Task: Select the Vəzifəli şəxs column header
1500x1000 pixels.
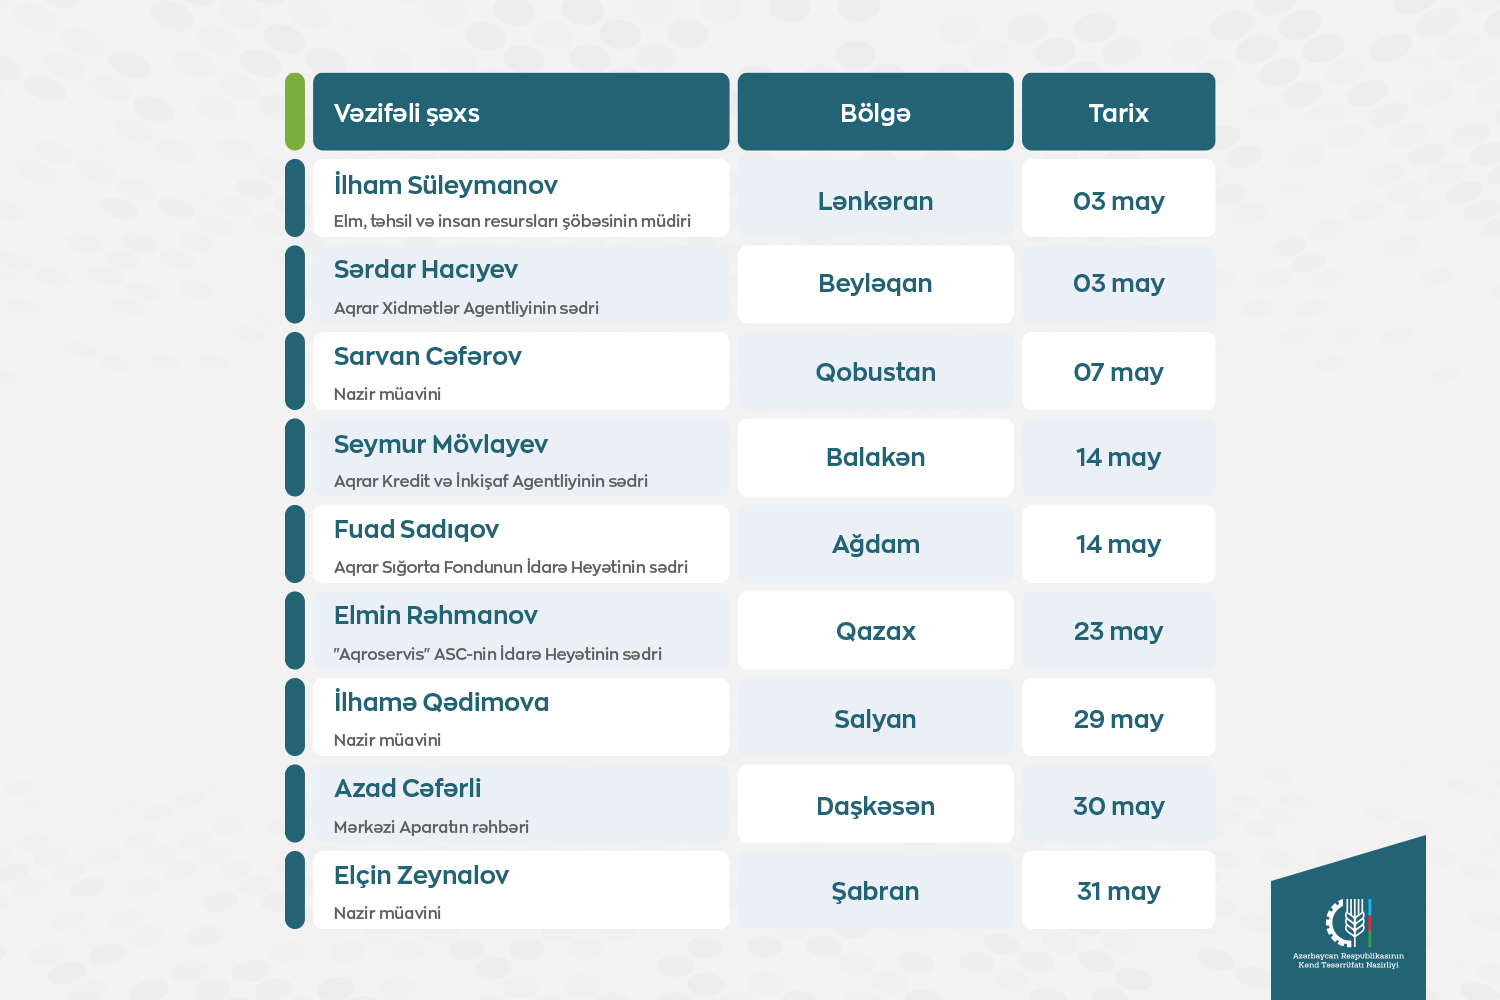Action: (x=521, y=112)
